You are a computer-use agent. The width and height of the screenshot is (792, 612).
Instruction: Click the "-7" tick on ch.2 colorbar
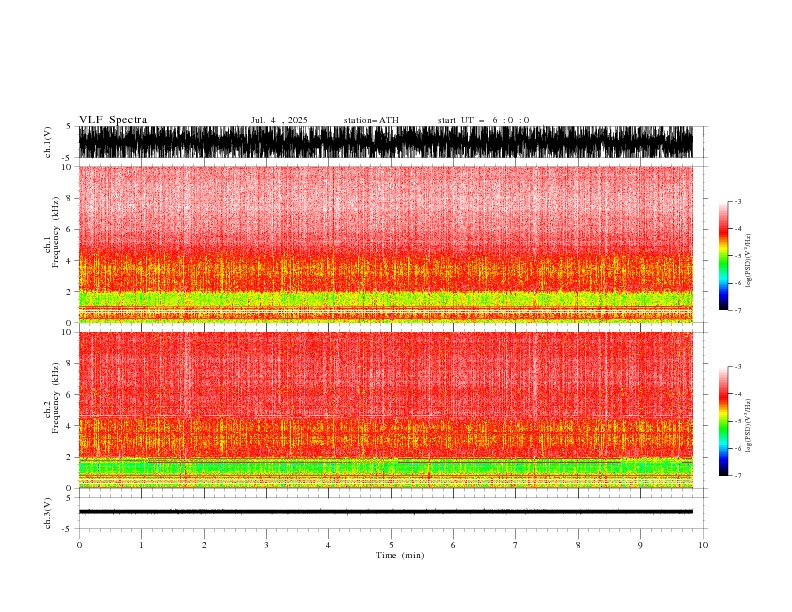[x=737, y=475]
